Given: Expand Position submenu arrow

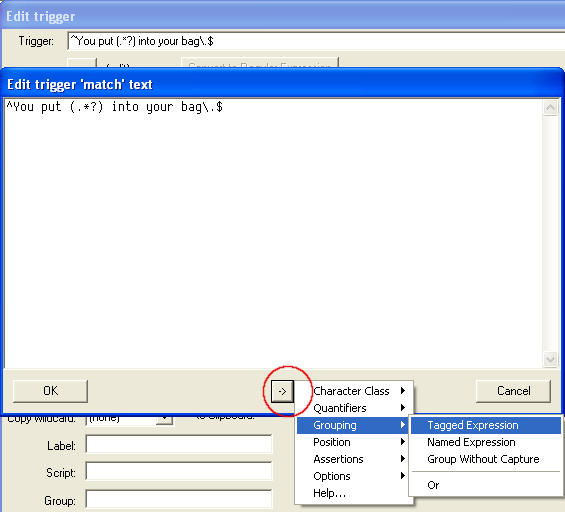Looking at the screenshot, I should click(x=403, y=442).
